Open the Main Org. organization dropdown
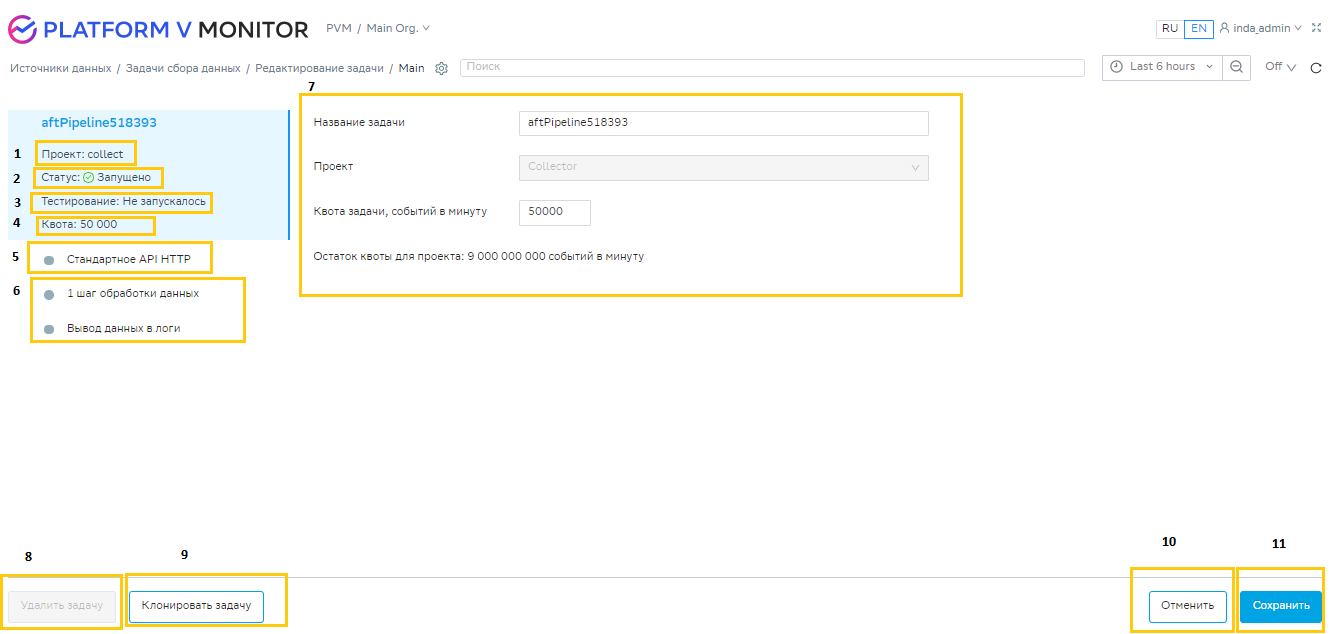 pos(398,29)
